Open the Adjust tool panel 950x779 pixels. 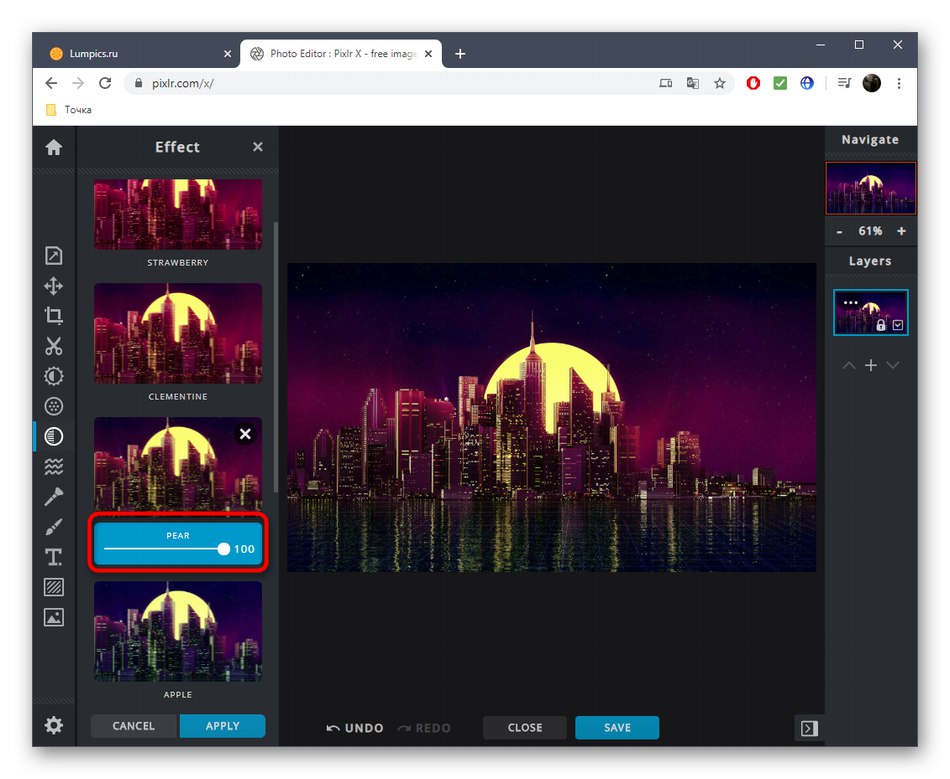53,375
